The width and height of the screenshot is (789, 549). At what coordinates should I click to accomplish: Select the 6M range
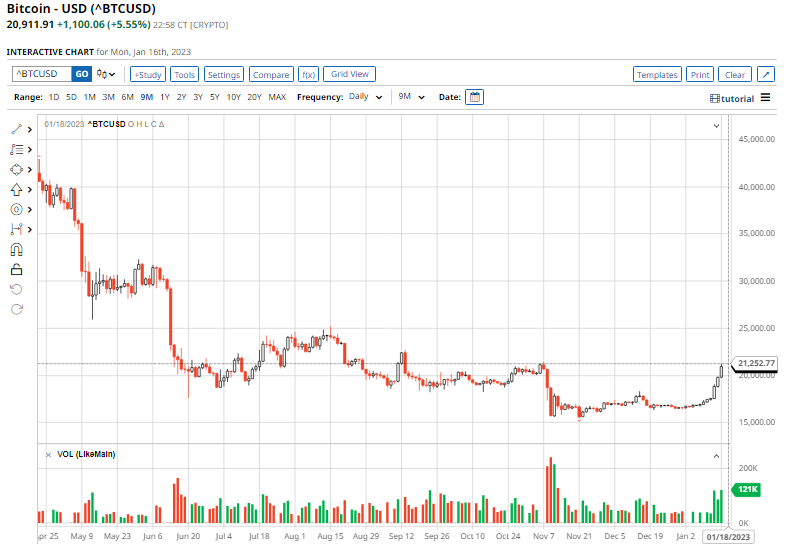point(127,97)
